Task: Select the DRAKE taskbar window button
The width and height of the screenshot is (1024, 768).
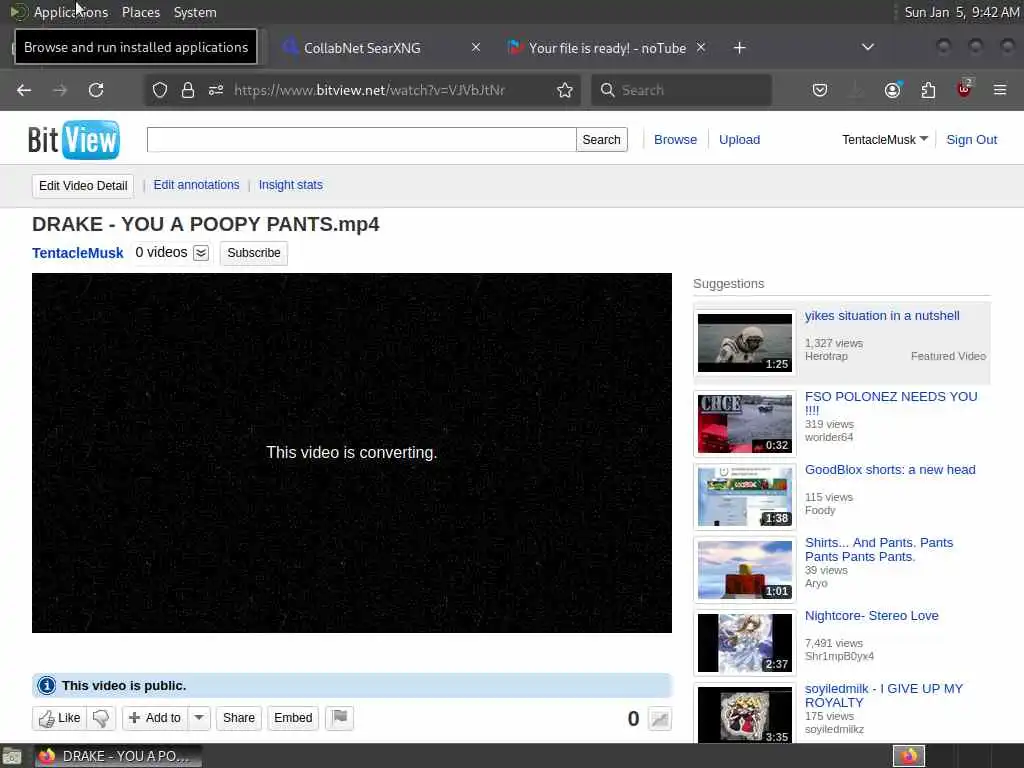Action: [118, 756]
